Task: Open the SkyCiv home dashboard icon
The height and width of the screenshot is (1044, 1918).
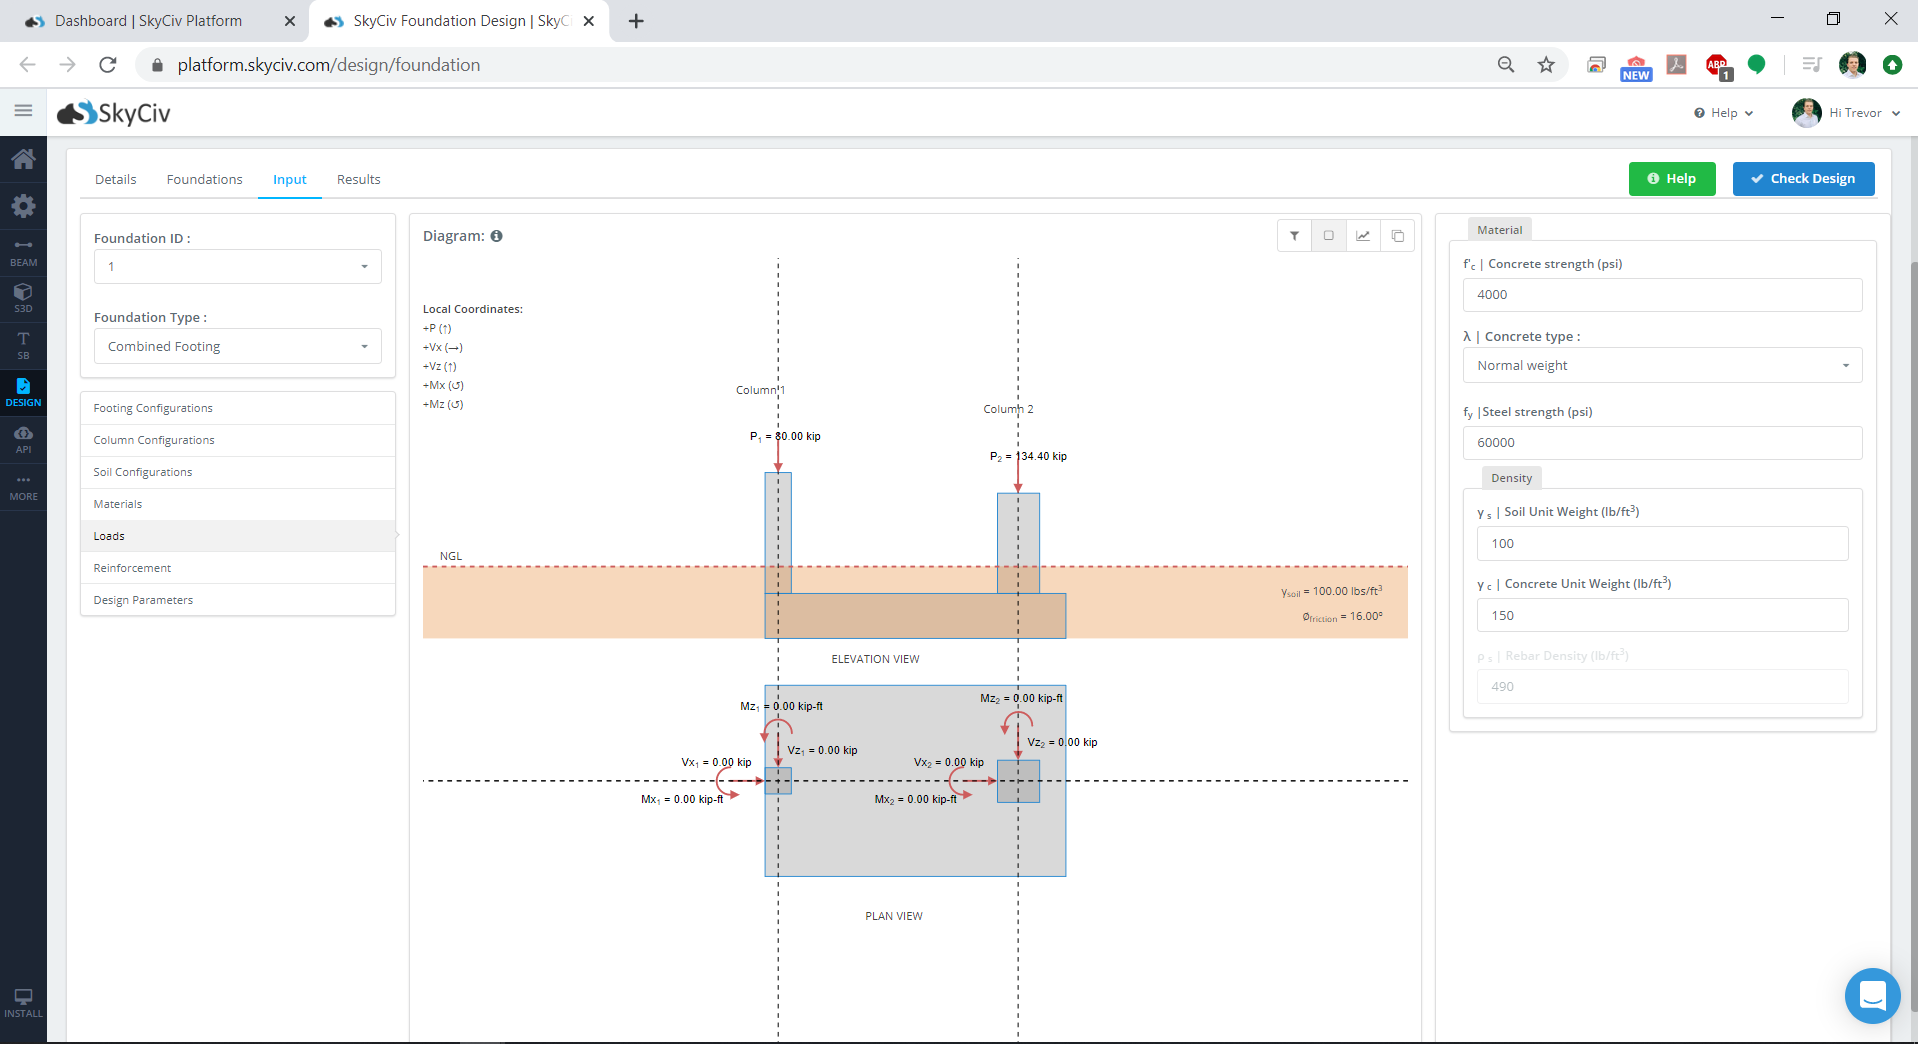Action: 23,159
